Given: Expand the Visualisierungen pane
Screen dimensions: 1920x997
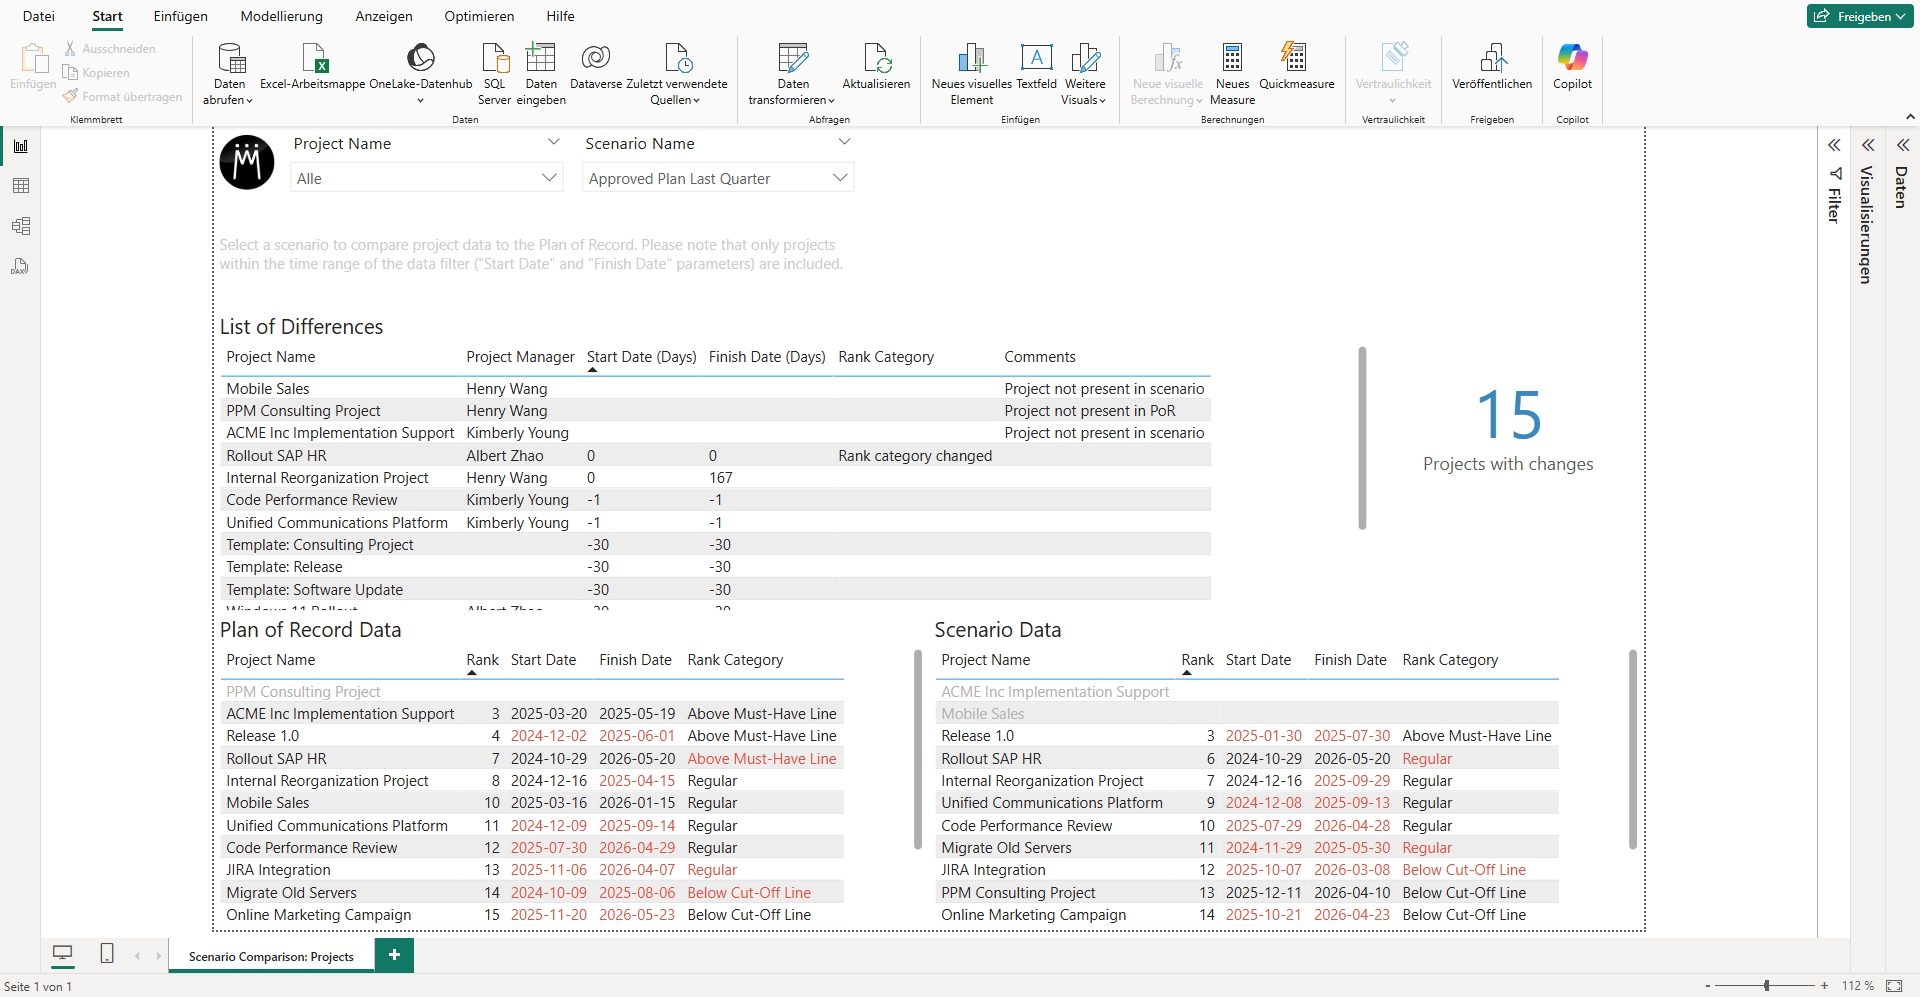Looking at the screenshot, I should pos(1867,145).
